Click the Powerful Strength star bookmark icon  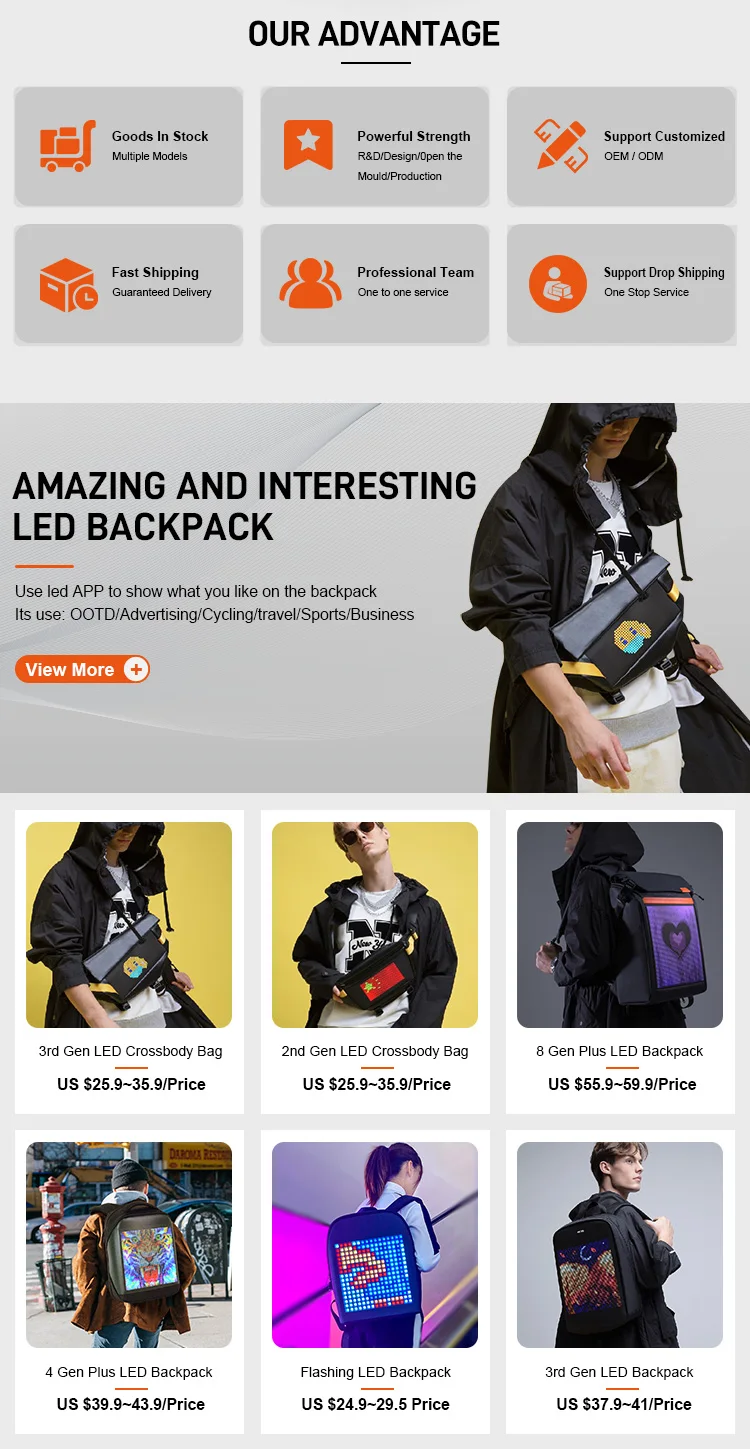pyautogui.click(x=308, y=145)
